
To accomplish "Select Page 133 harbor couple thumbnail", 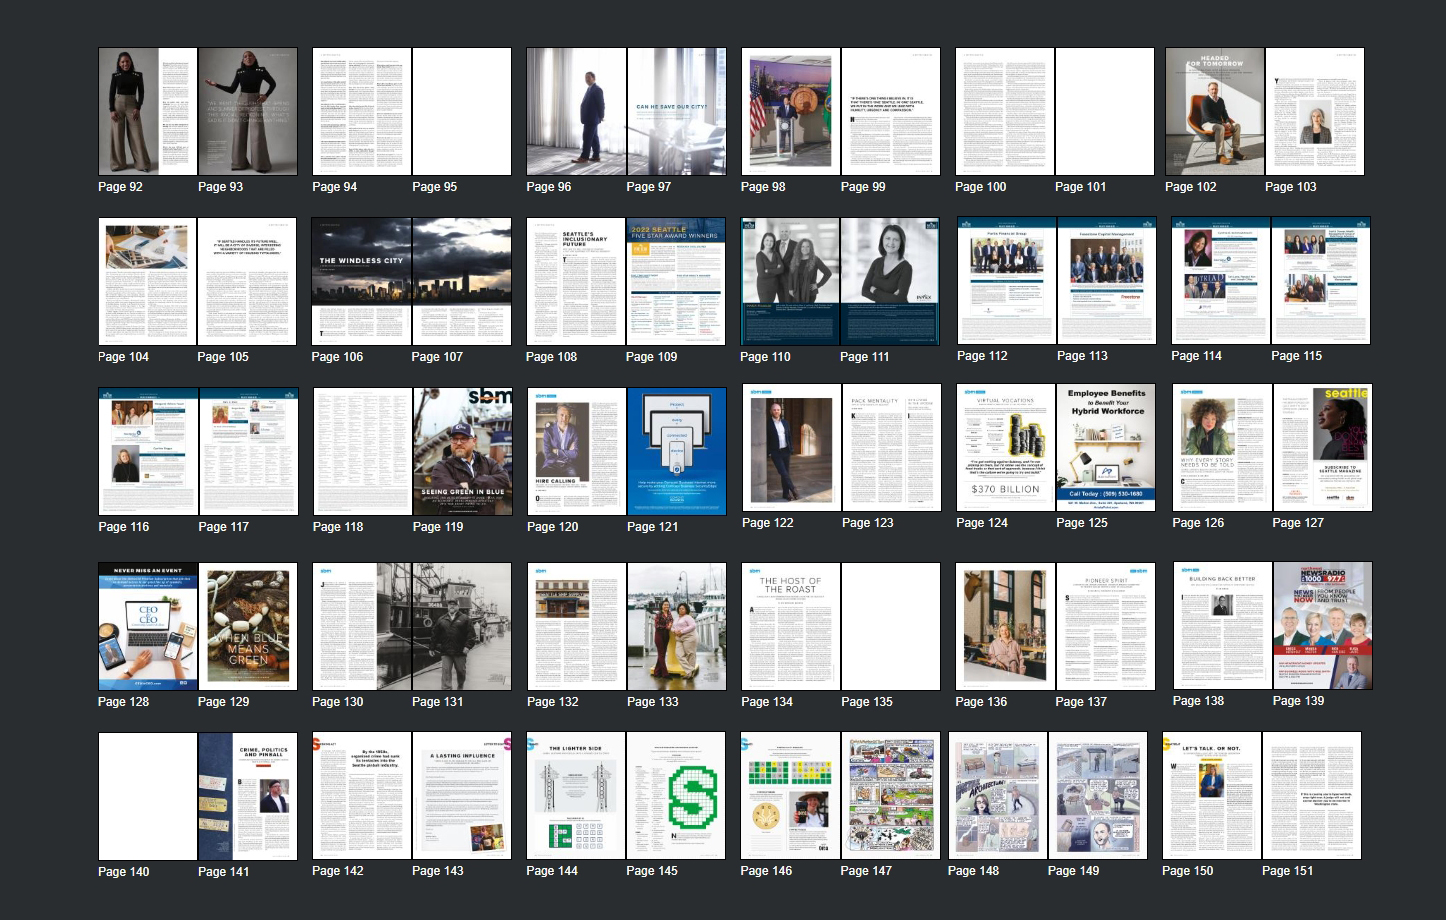I will (677, 627).
